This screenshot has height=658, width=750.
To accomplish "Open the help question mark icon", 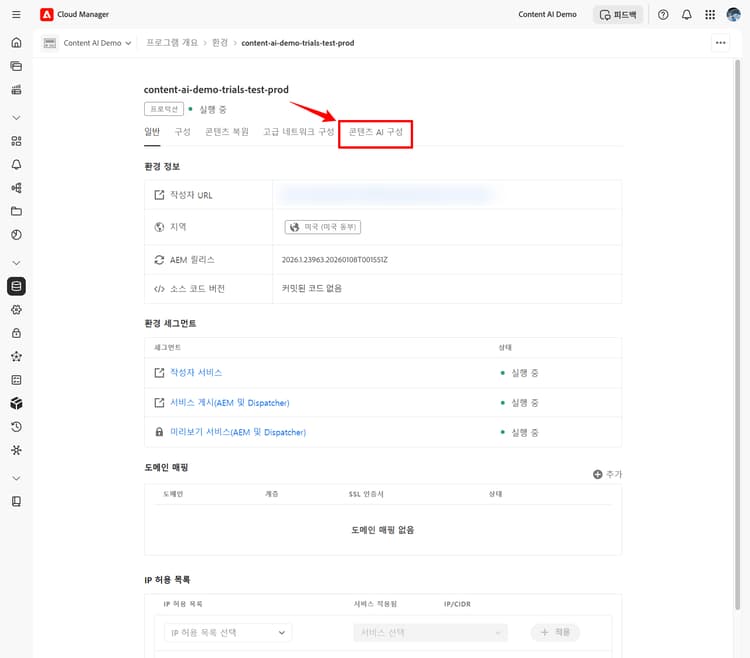I will 663,14.
